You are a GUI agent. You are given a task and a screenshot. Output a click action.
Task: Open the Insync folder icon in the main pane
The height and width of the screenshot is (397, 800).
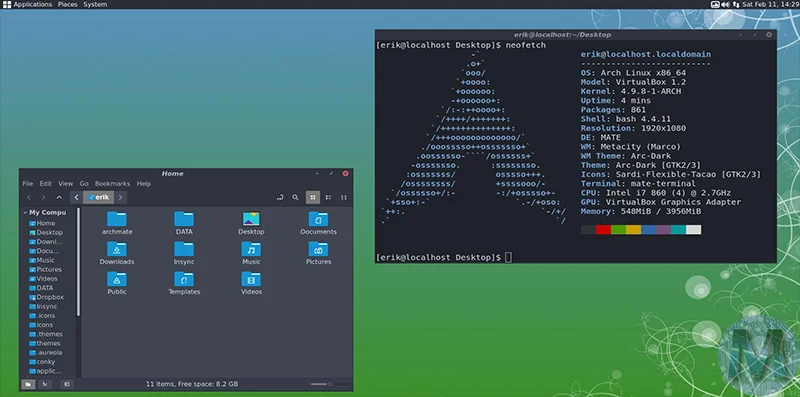(184, 249)
